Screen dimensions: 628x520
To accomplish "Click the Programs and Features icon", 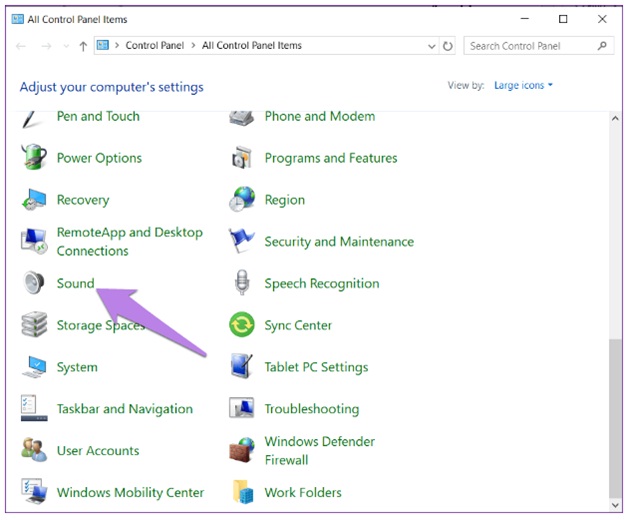I will point(242,157).
